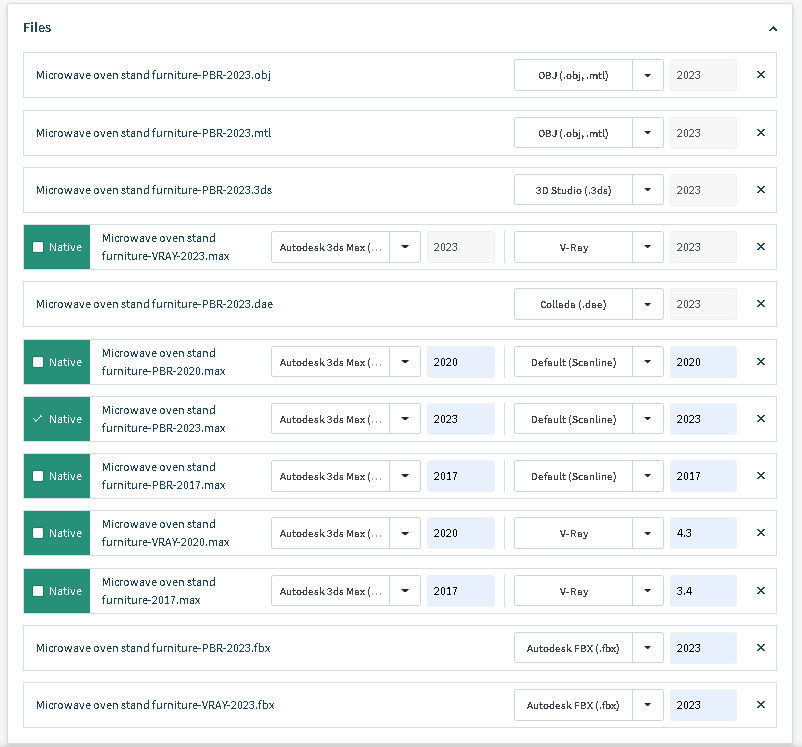Remove the PBR-2023.obj file with X icon

click(760, 75)
